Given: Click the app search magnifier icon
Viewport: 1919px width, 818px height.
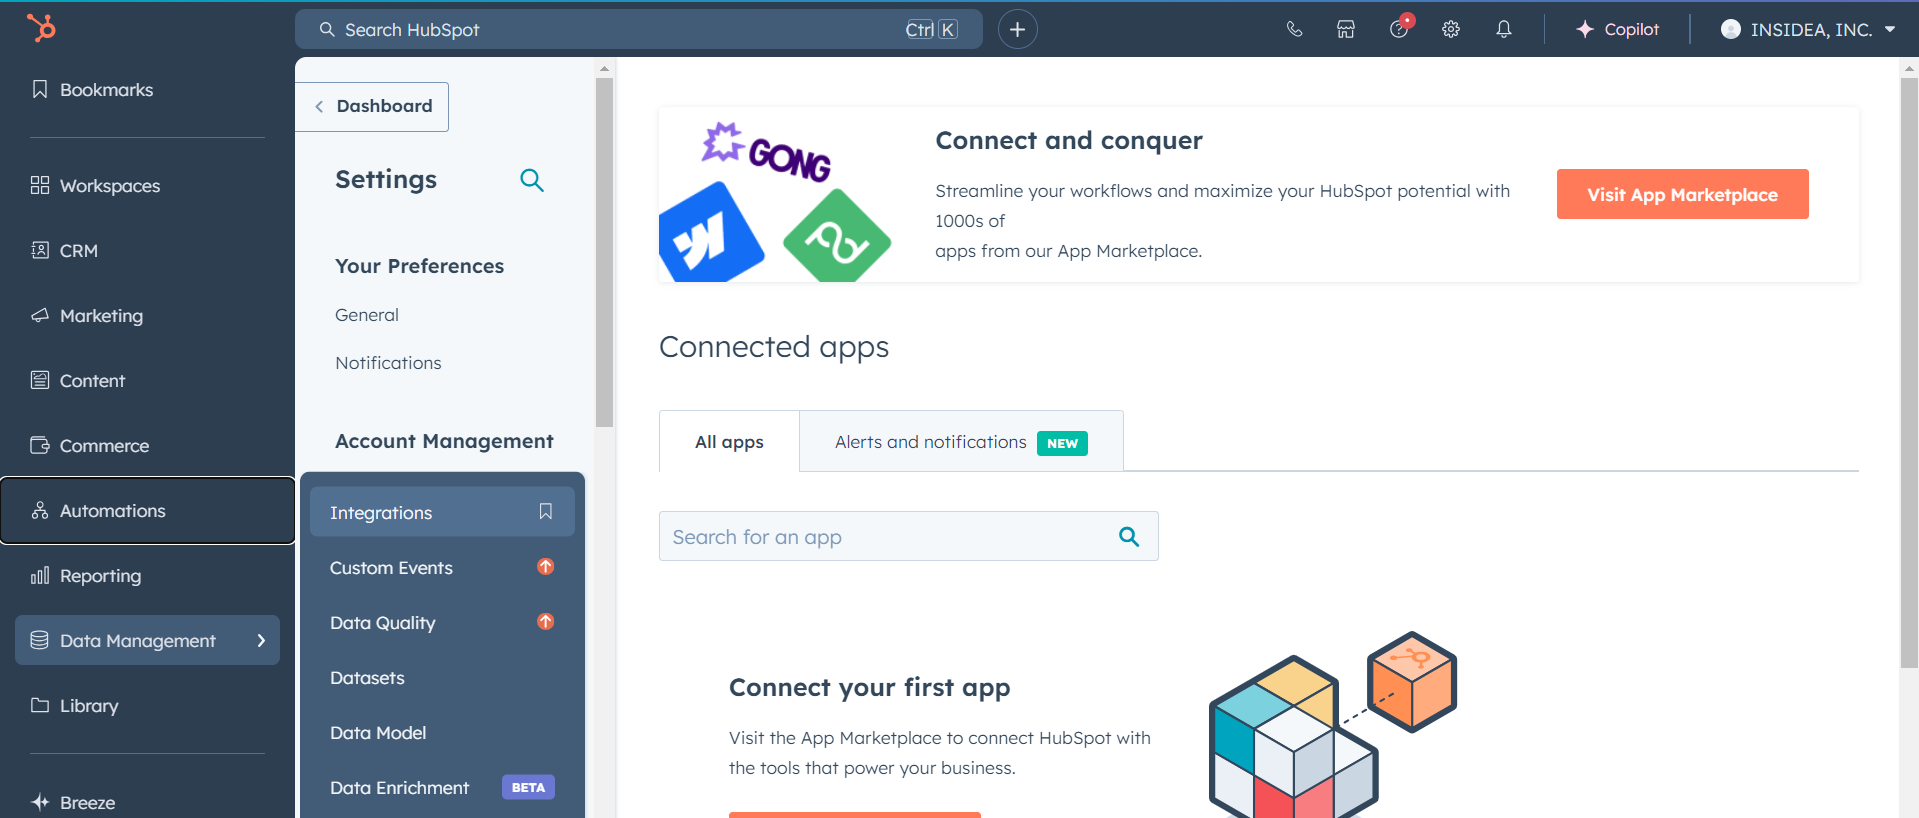Looking at the screenshot, I should pyautogui.click(x=1129, y=537).
